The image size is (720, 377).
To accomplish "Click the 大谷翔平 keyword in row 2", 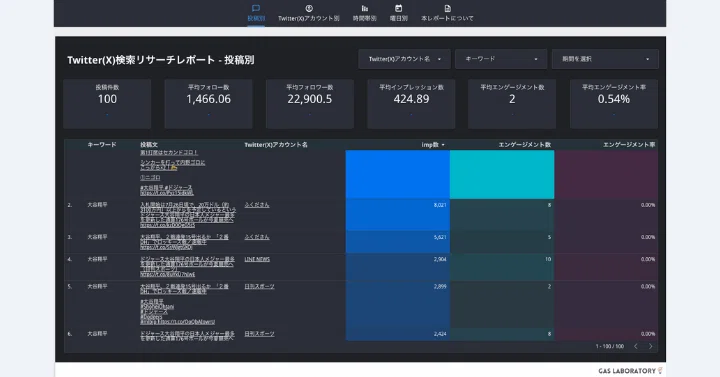I will coord(97,205).
